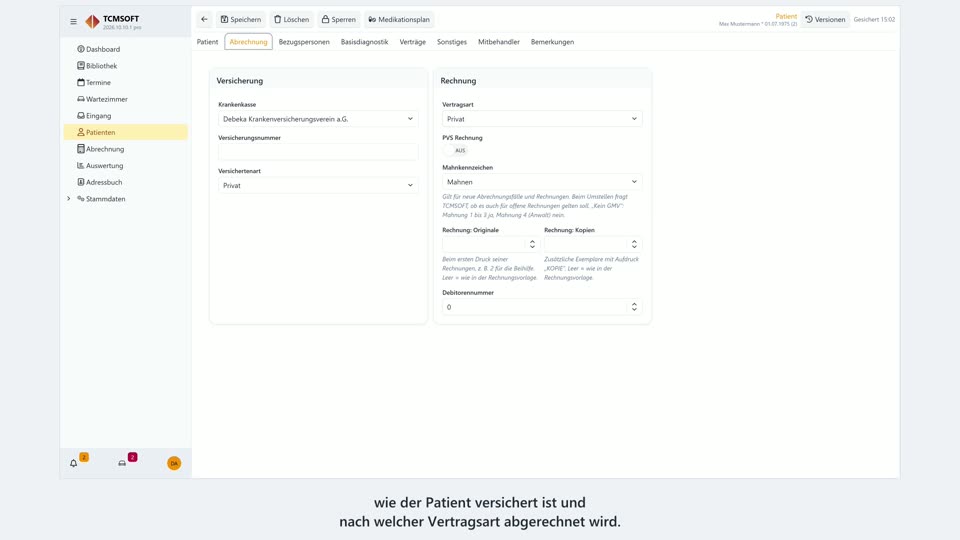Open Adressbuch in the sidebar
This screenshot has width=960, height=540.
(x=126, y=182)
